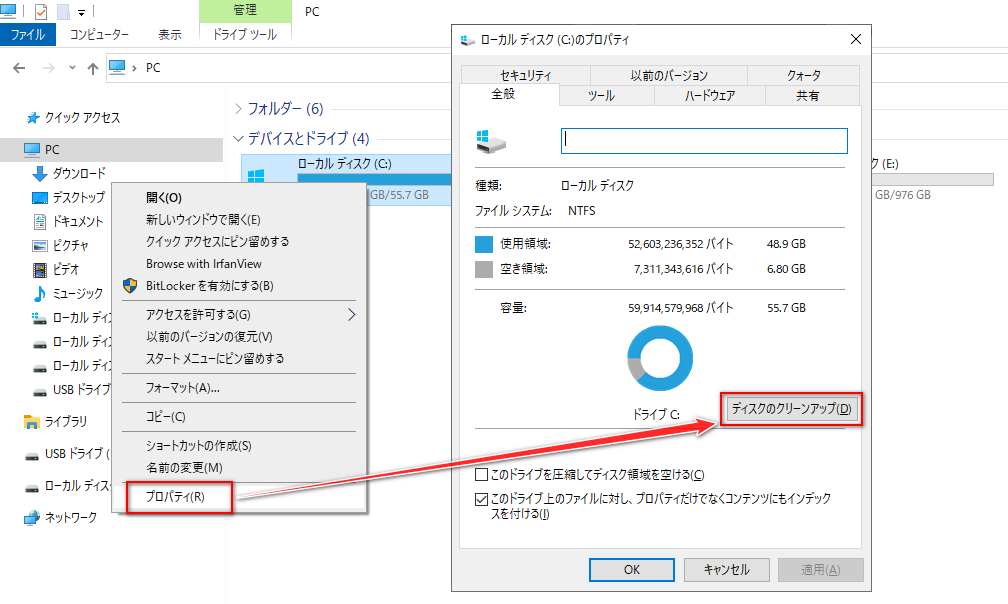Collapse the デバイスとドライブ (4) section
The image size is (1008, 604).
239,140
